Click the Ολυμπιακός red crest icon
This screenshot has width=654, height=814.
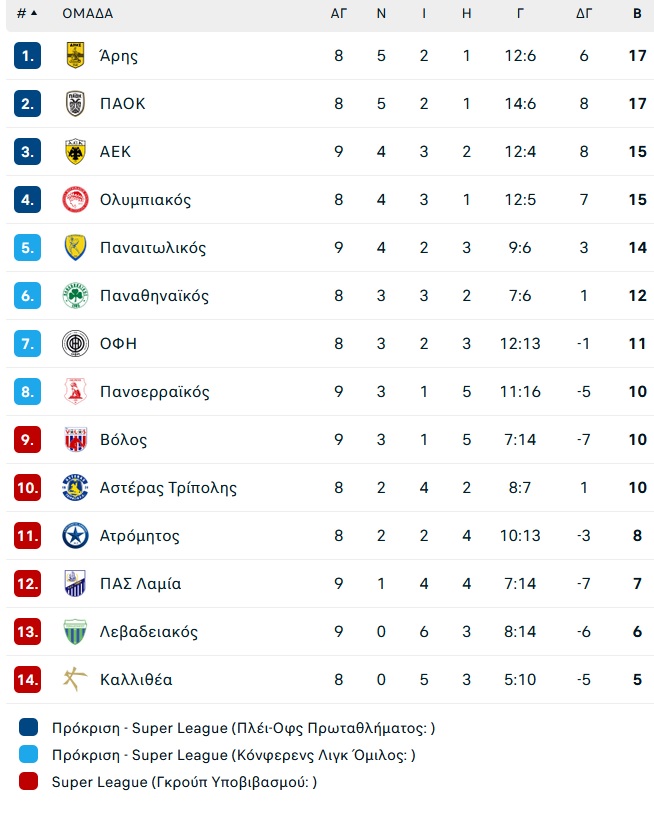(75, 199)
